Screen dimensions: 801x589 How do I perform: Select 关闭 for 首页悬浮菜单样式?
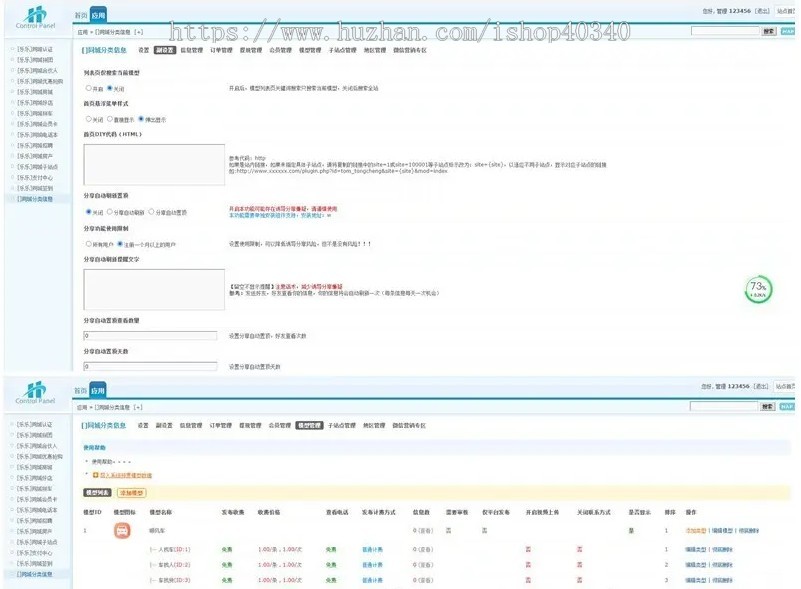(89, 119)
